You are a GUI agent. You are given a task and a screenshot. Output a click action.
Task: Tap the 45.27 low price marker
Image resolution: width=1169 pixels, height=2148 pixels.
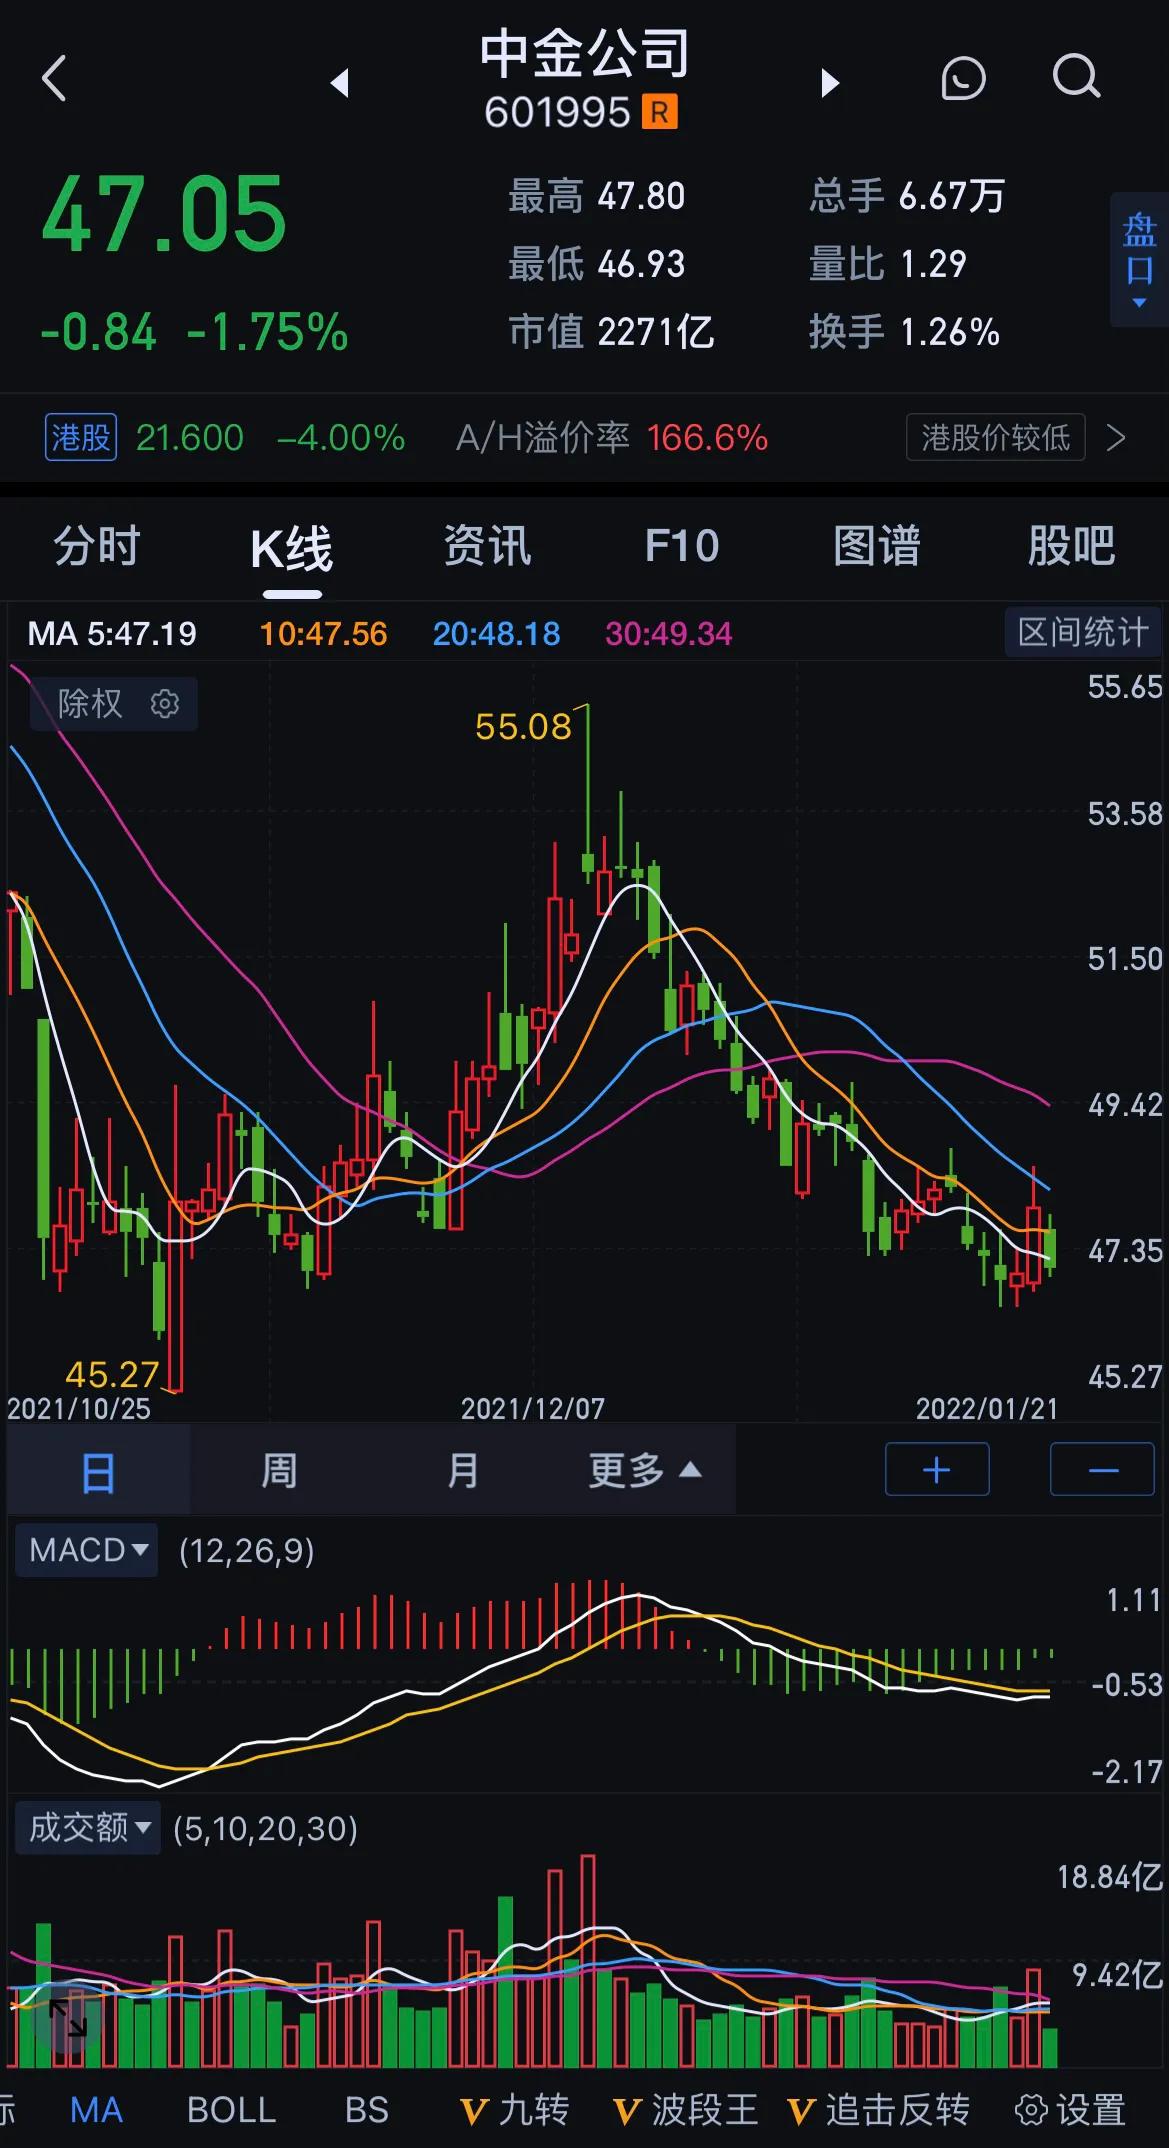pyautogui.click(x=112, y=1374)
